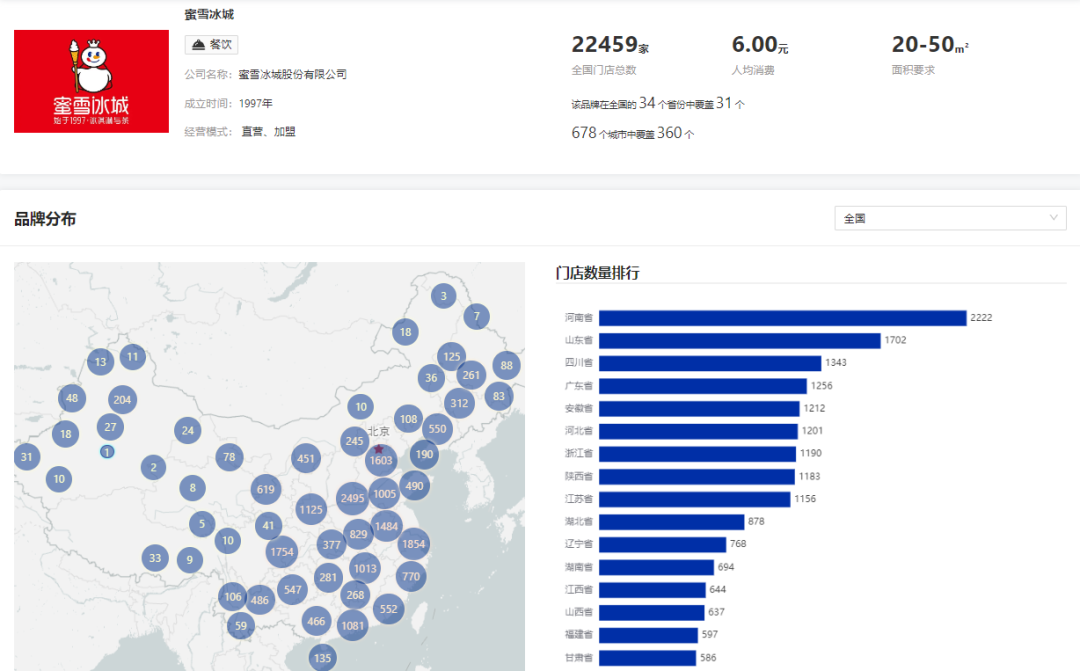Select the highlighted marker labeled 1

coord(107,452)
